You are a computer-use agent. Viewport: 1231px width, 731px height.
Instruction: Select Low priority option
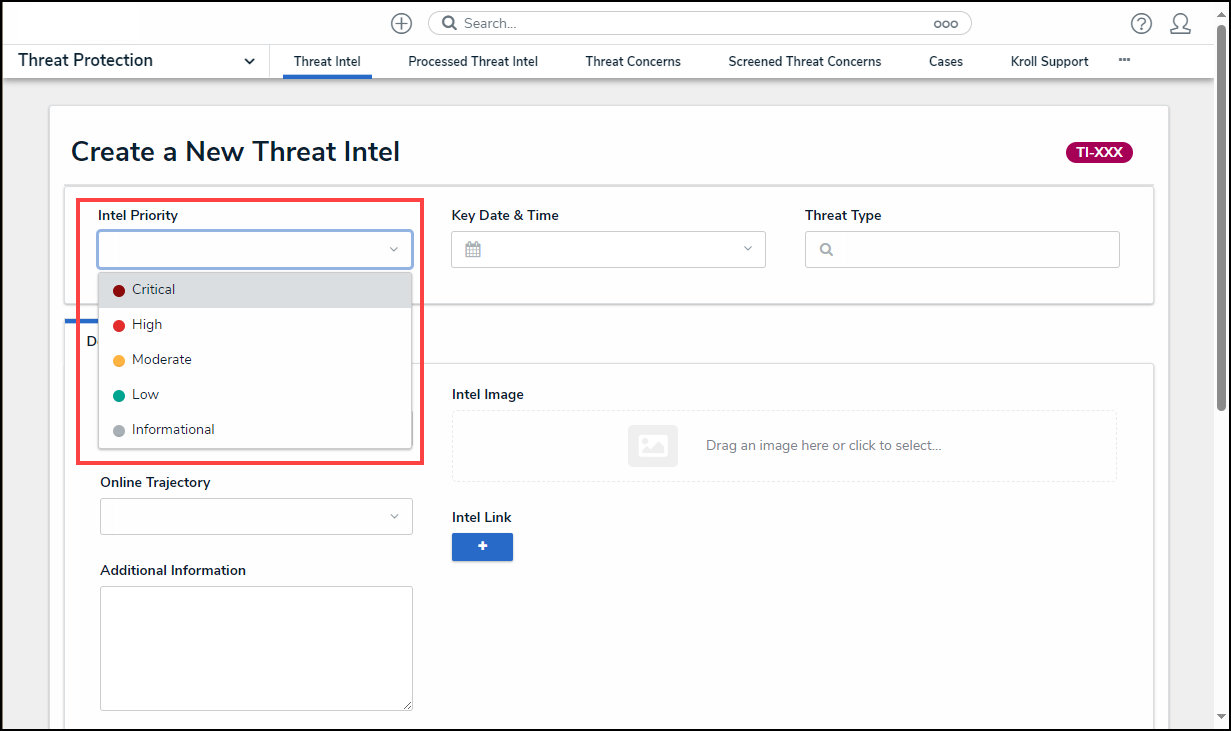[x=255, y=395]
